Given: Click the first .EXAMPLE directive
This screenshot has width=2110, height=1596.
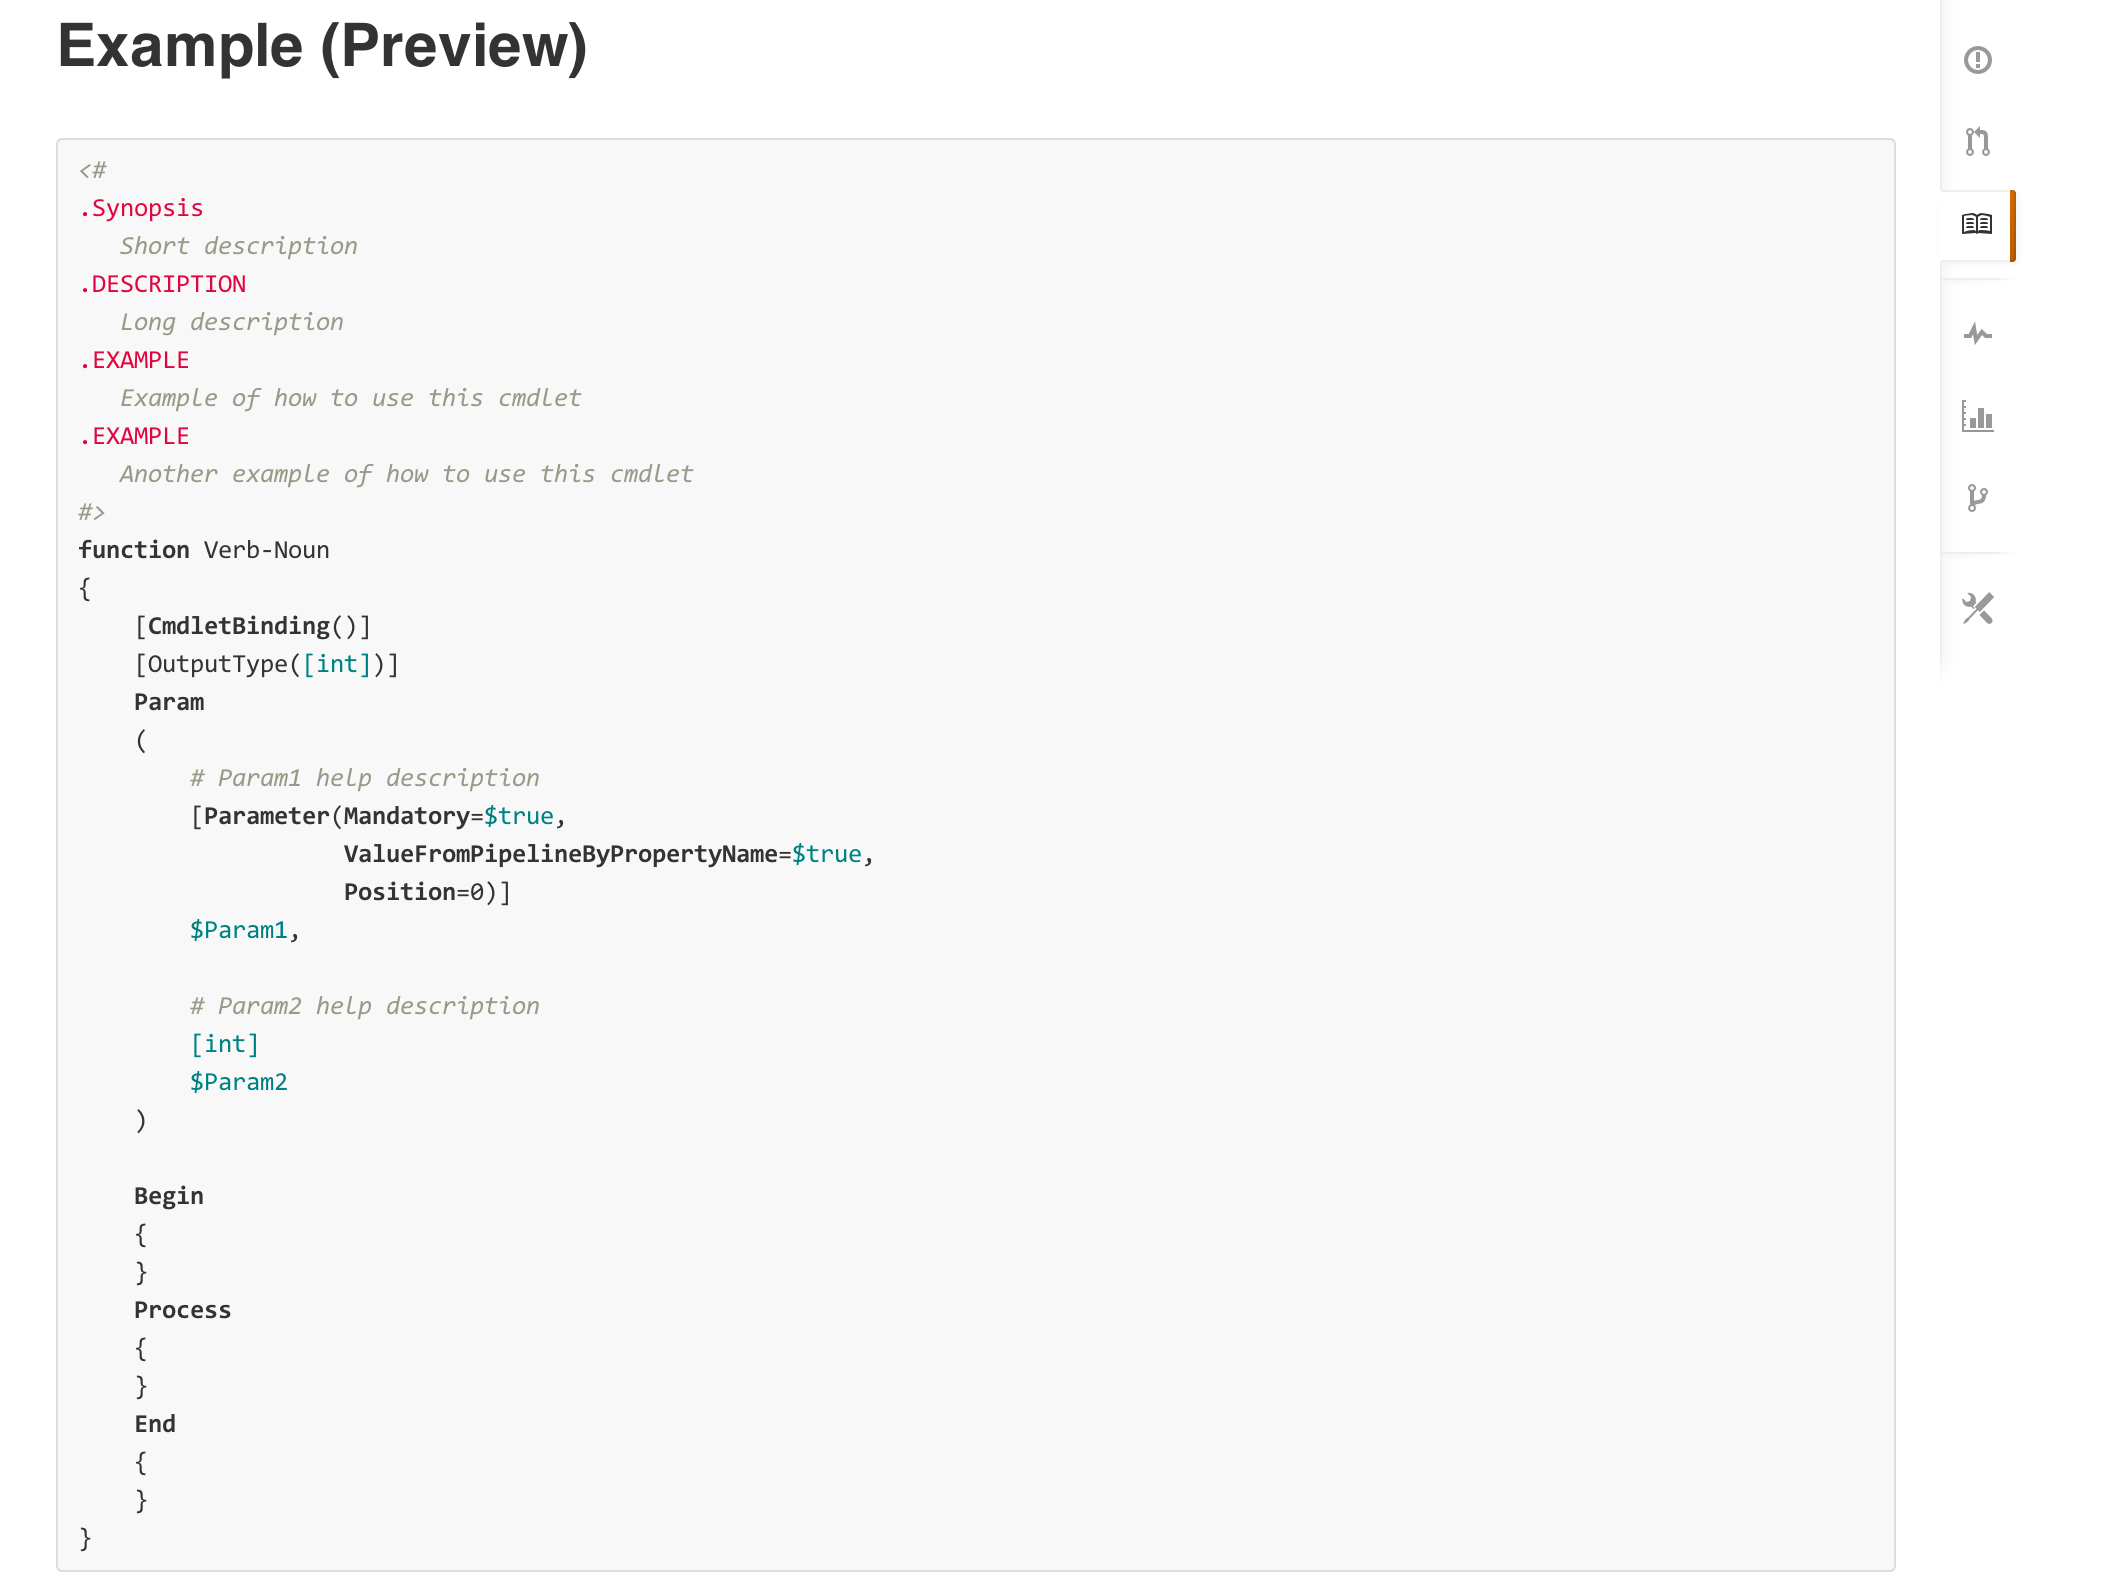Looking at the screenshot, I should pos(133,359).
